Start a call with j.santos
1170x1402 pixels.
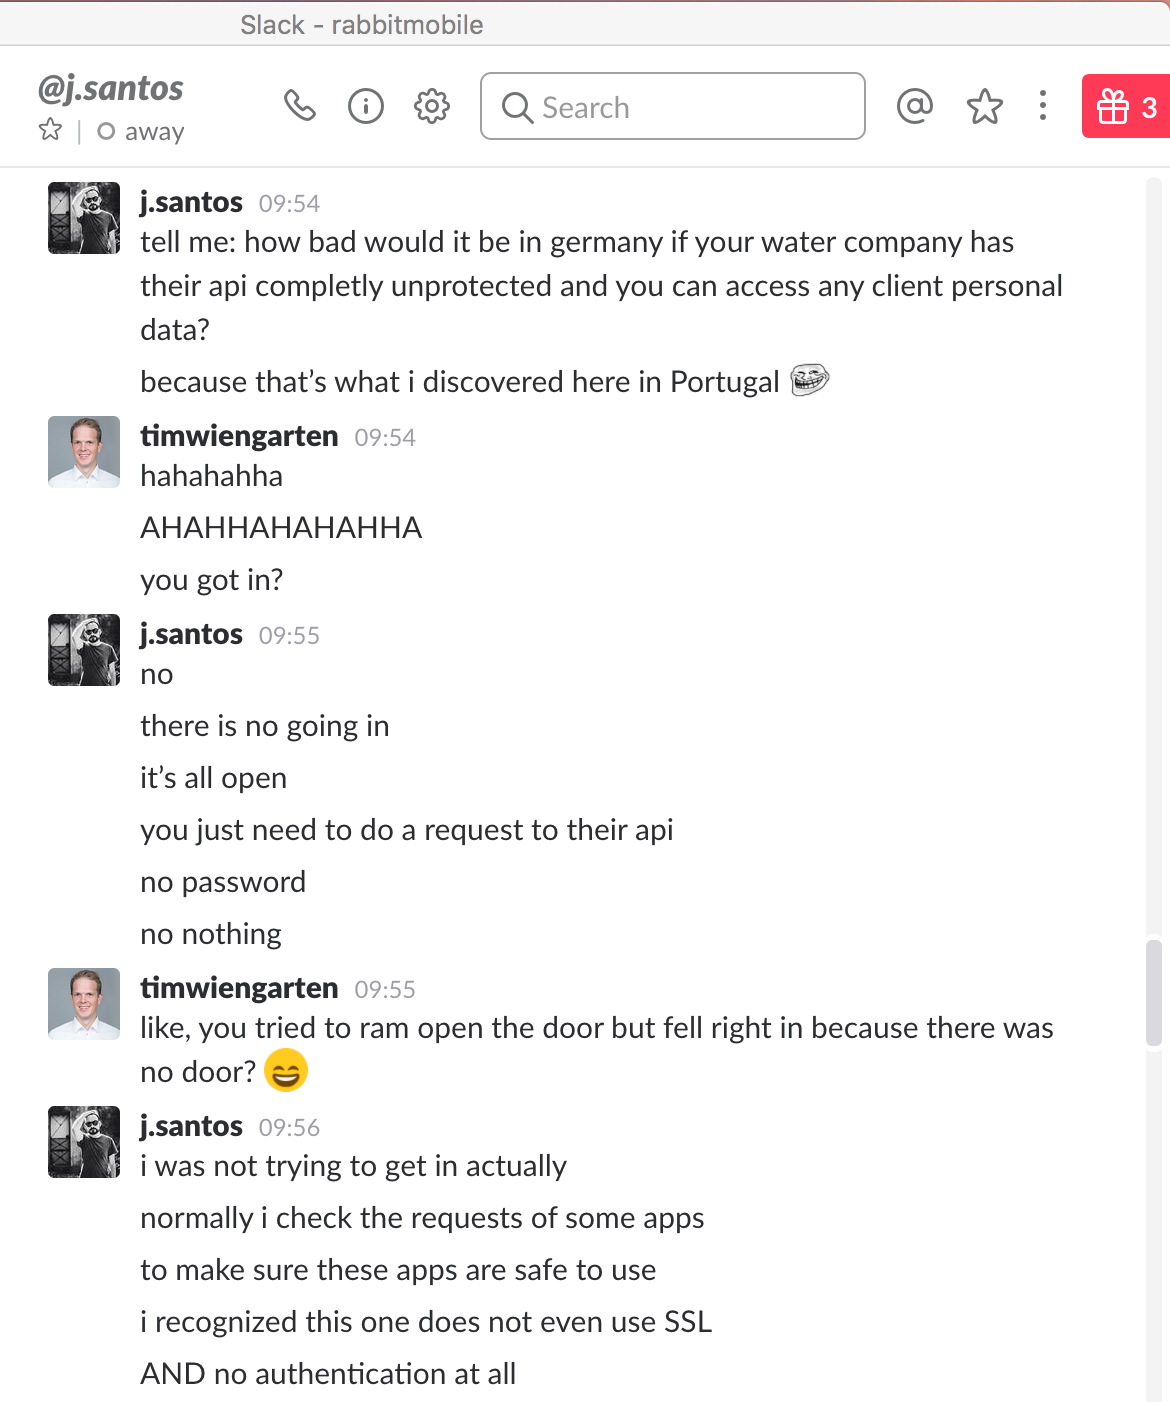[x=300, y=105]
